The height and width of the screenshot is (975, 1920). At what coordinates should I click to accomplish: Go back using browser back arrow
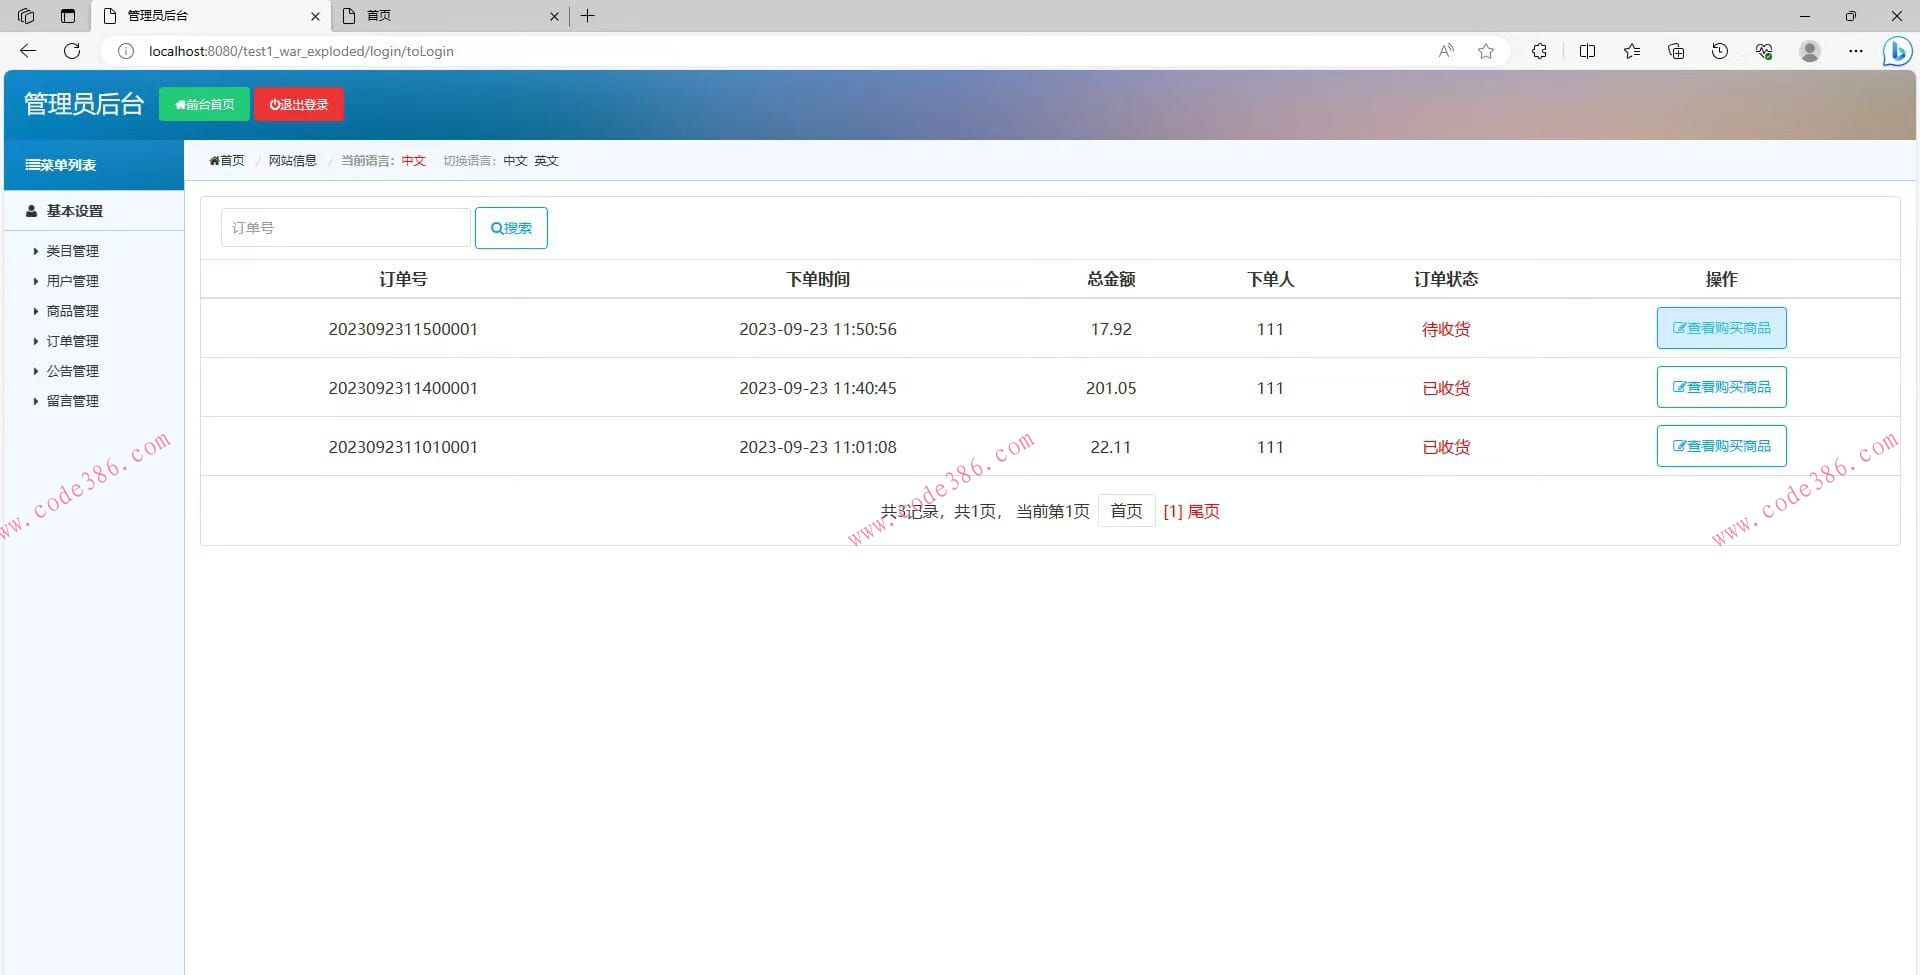point(28,51)
